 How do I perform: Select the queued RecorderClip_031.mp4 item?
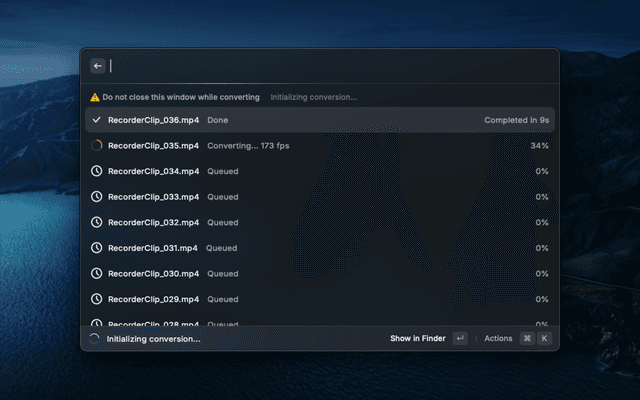point(320,248)
